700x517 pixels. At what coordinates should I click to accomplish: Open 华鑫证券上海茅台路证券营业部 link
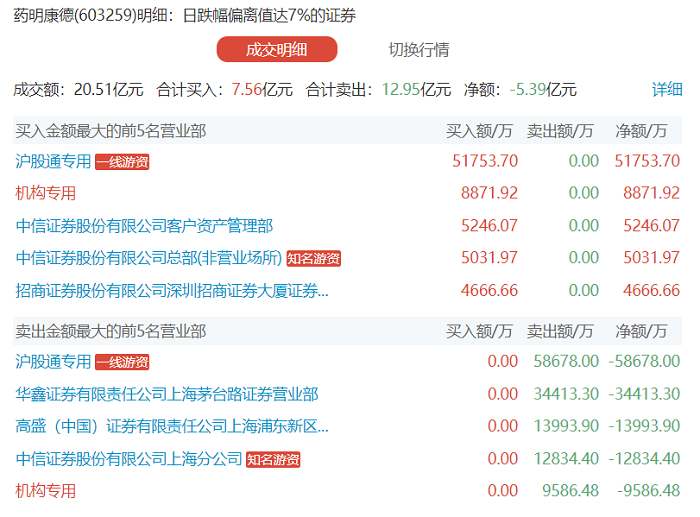(167, 394)
